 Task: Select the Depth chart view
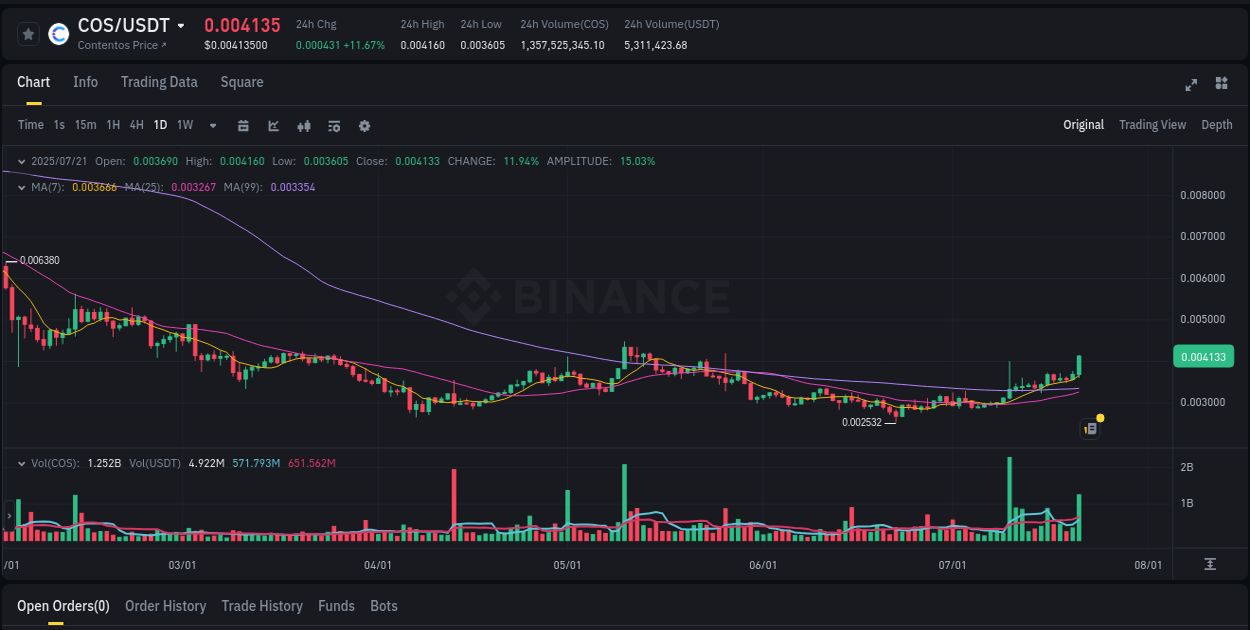(1216, 125)
